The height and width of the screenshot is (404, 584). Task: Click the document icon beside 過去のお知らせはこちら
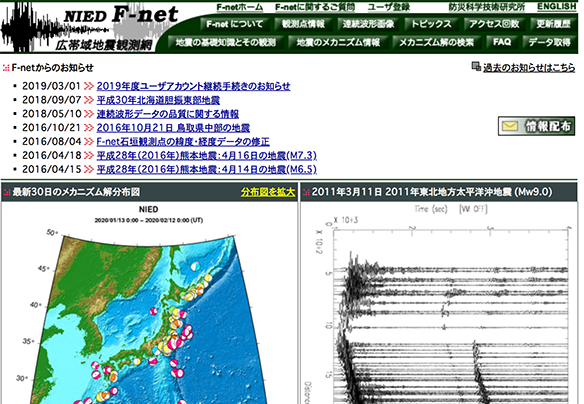476,67
